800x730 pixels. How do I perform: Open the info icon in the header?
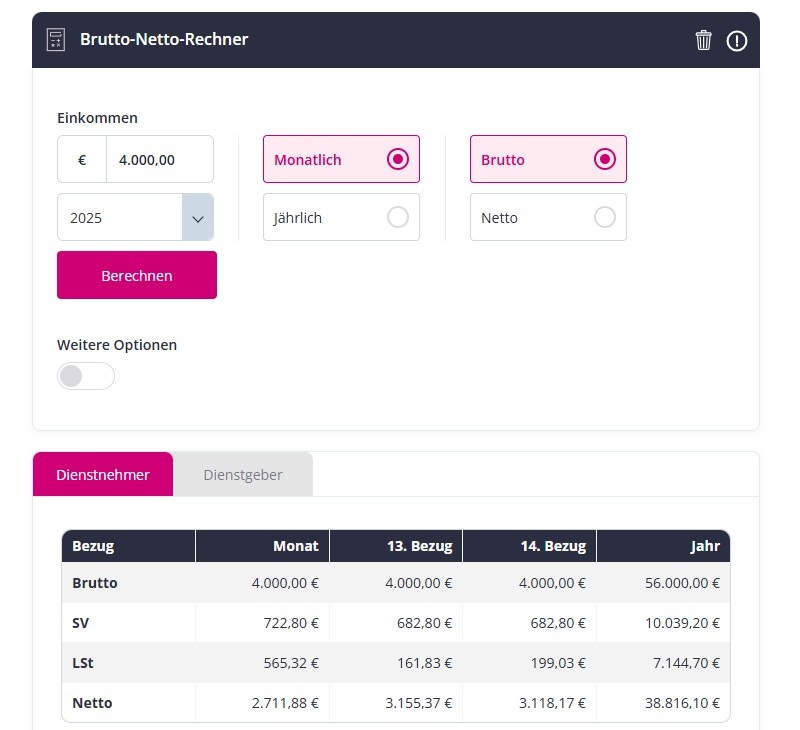tap(737, 40)
